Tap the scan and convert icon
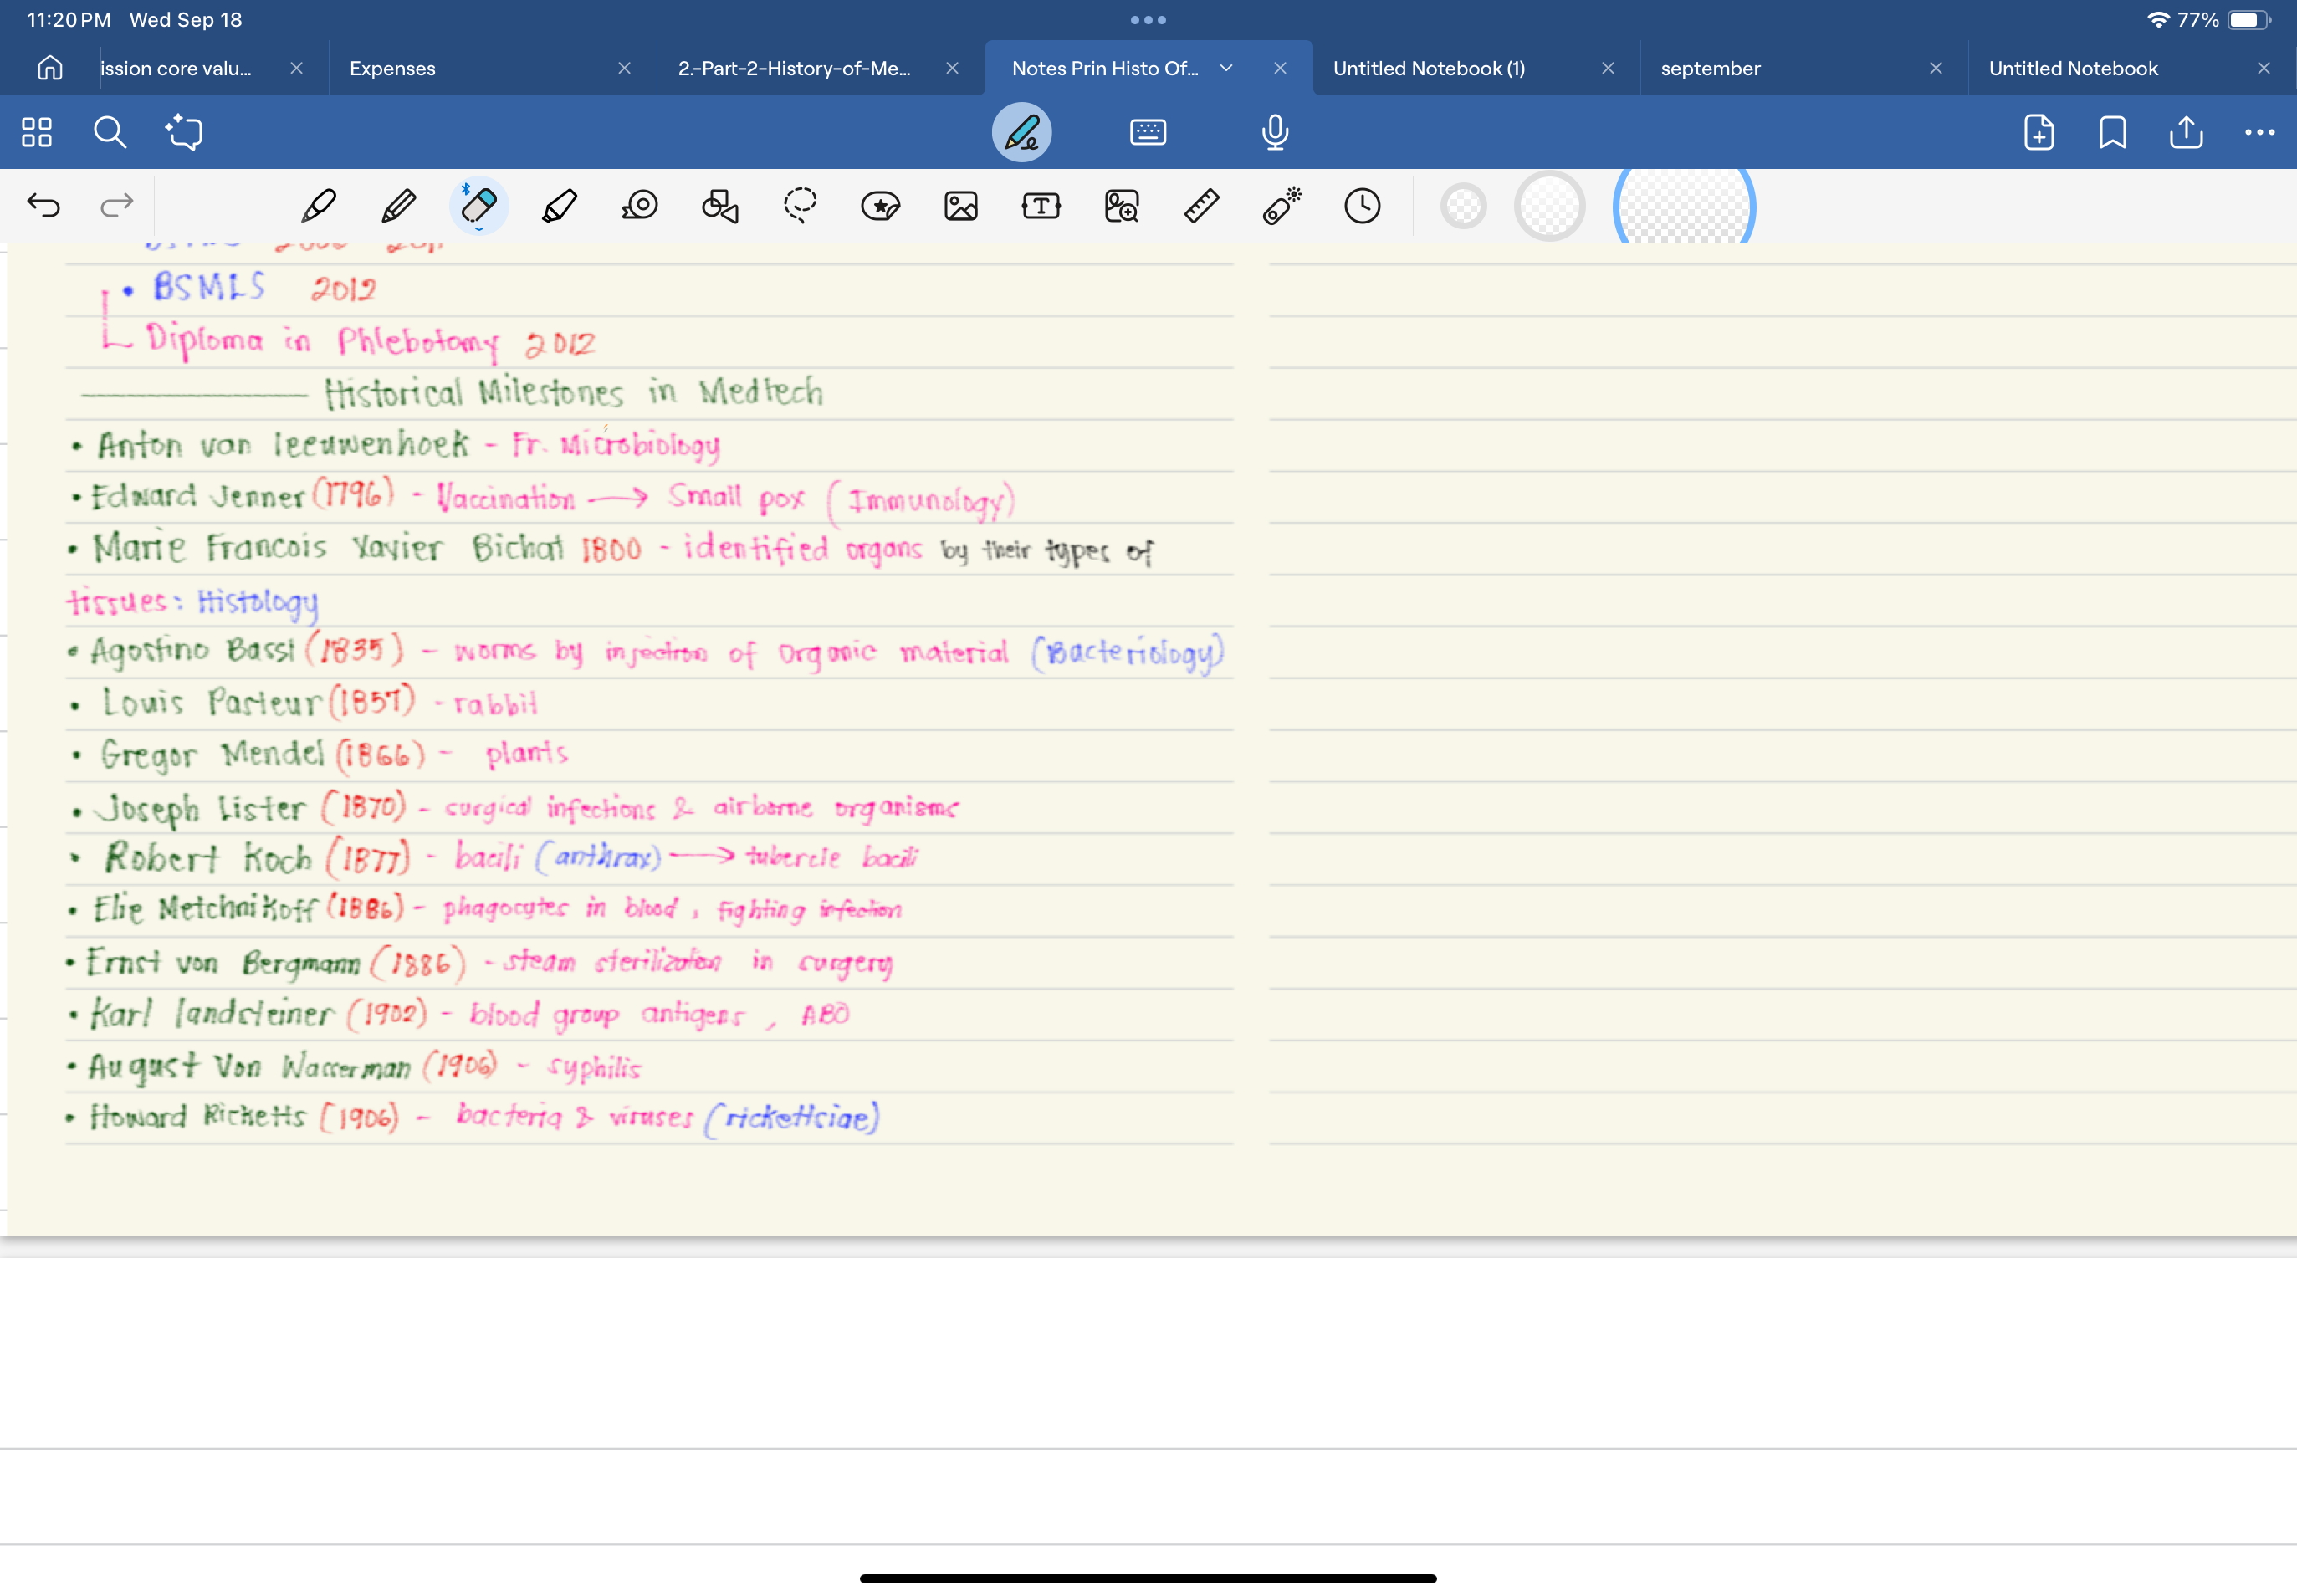This screenshot has width=2297, height=1596. tap(184, 132)
